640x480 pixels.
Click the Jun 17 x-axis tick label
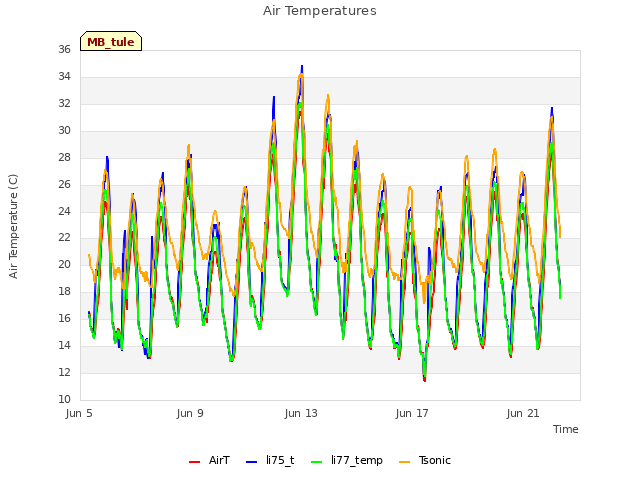click(x=412, y=413)
